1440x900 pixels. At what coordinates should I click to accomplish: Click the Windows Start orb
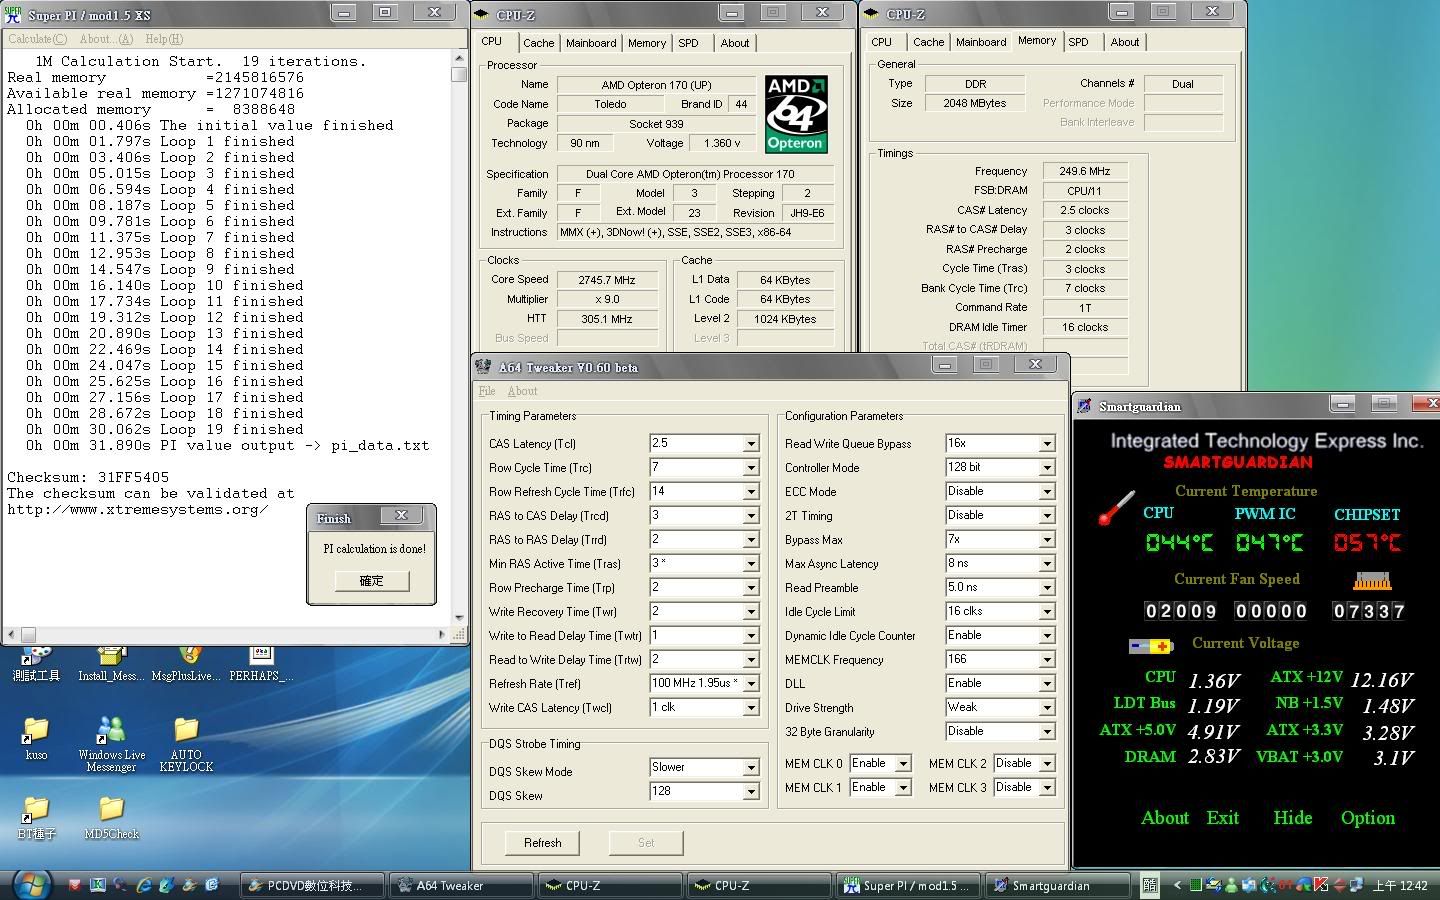coord(30,884)
